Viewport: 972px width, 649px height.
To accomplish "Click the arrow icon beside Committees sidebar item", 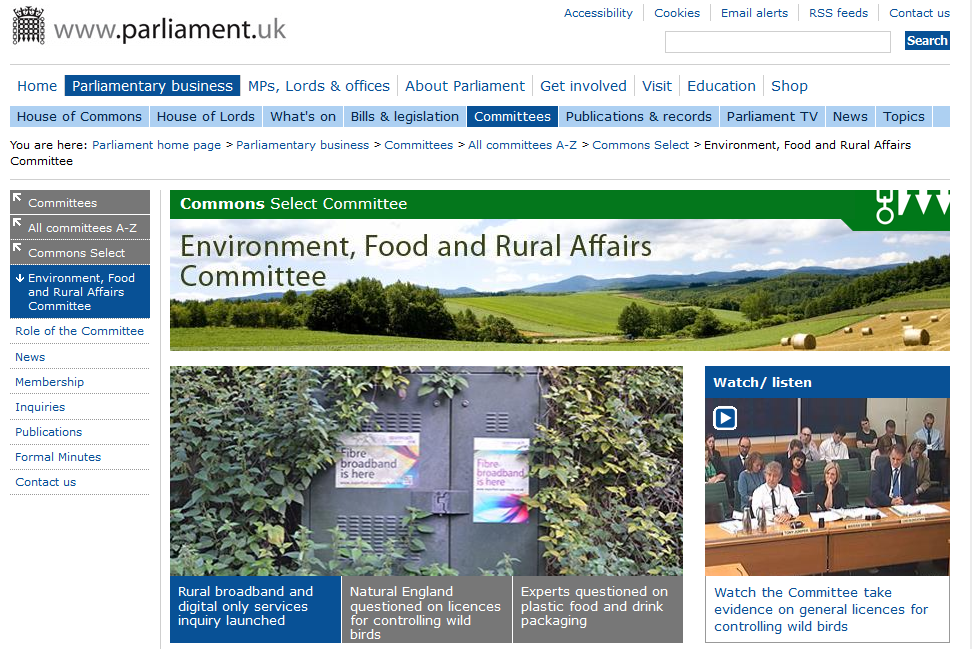I will (17, 198).
